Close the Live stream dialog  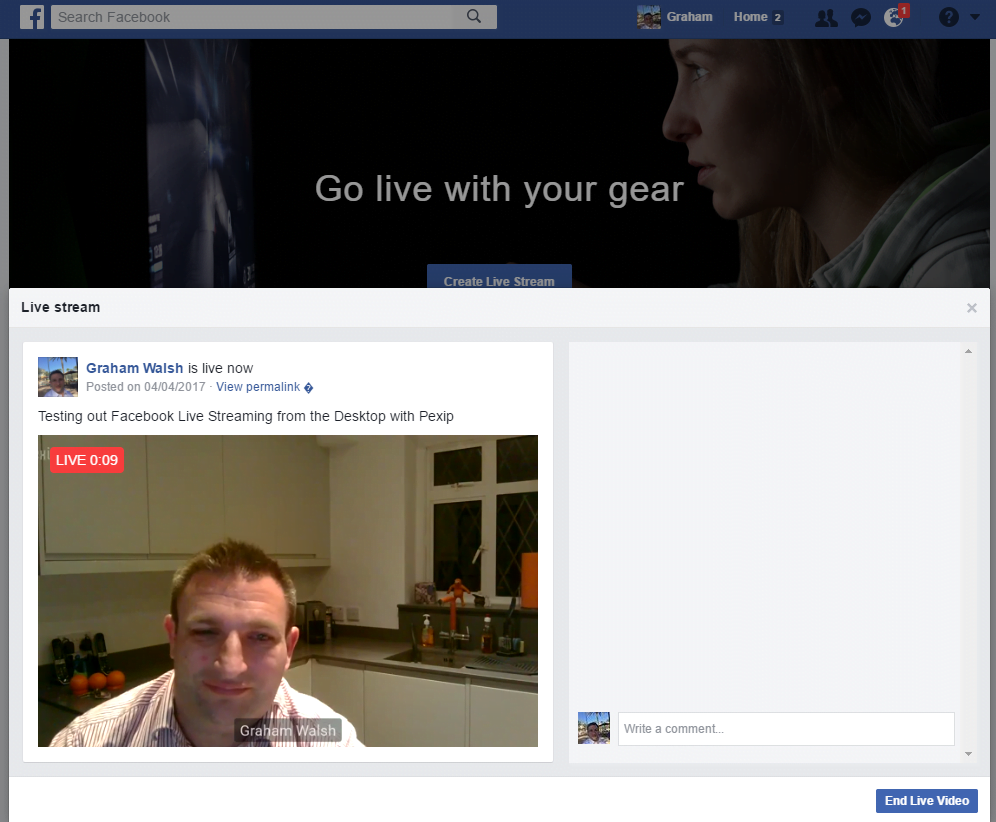click(972, 308)
